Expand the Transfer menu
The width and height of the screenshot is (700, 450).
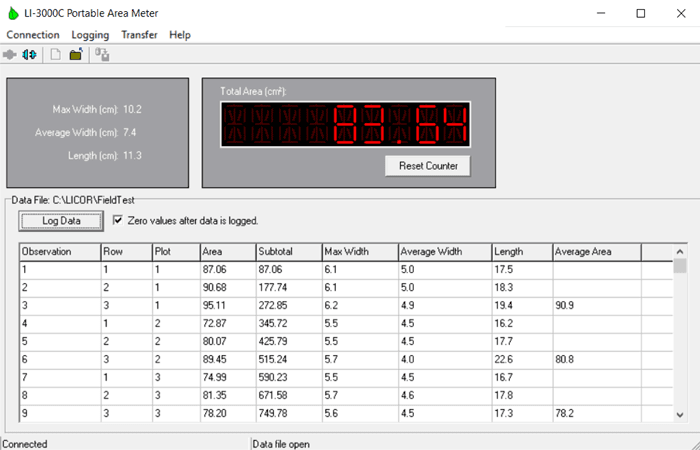pos(140,34)
